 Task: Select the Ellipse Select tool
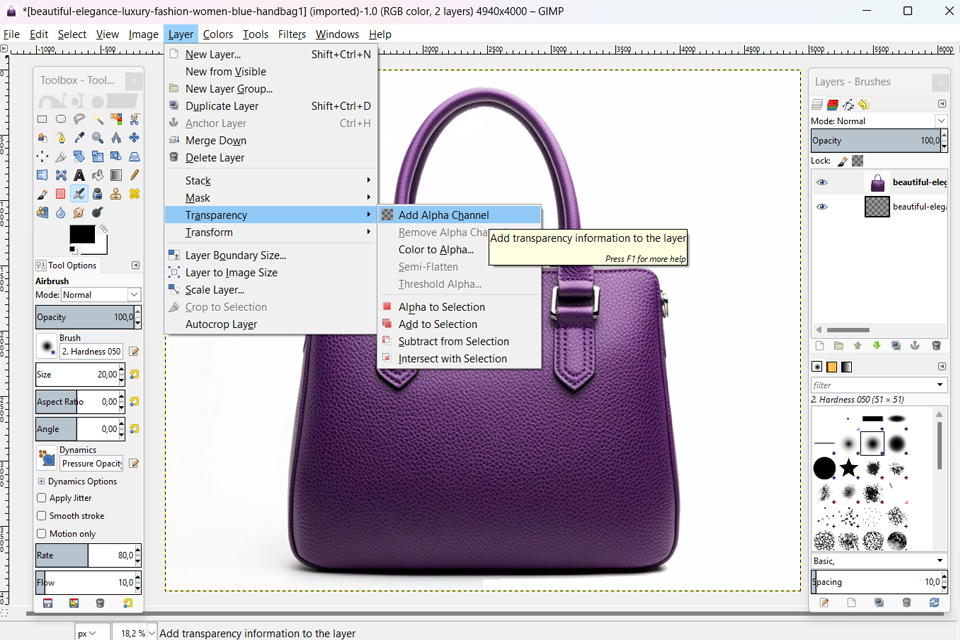(x=61, y=119)
